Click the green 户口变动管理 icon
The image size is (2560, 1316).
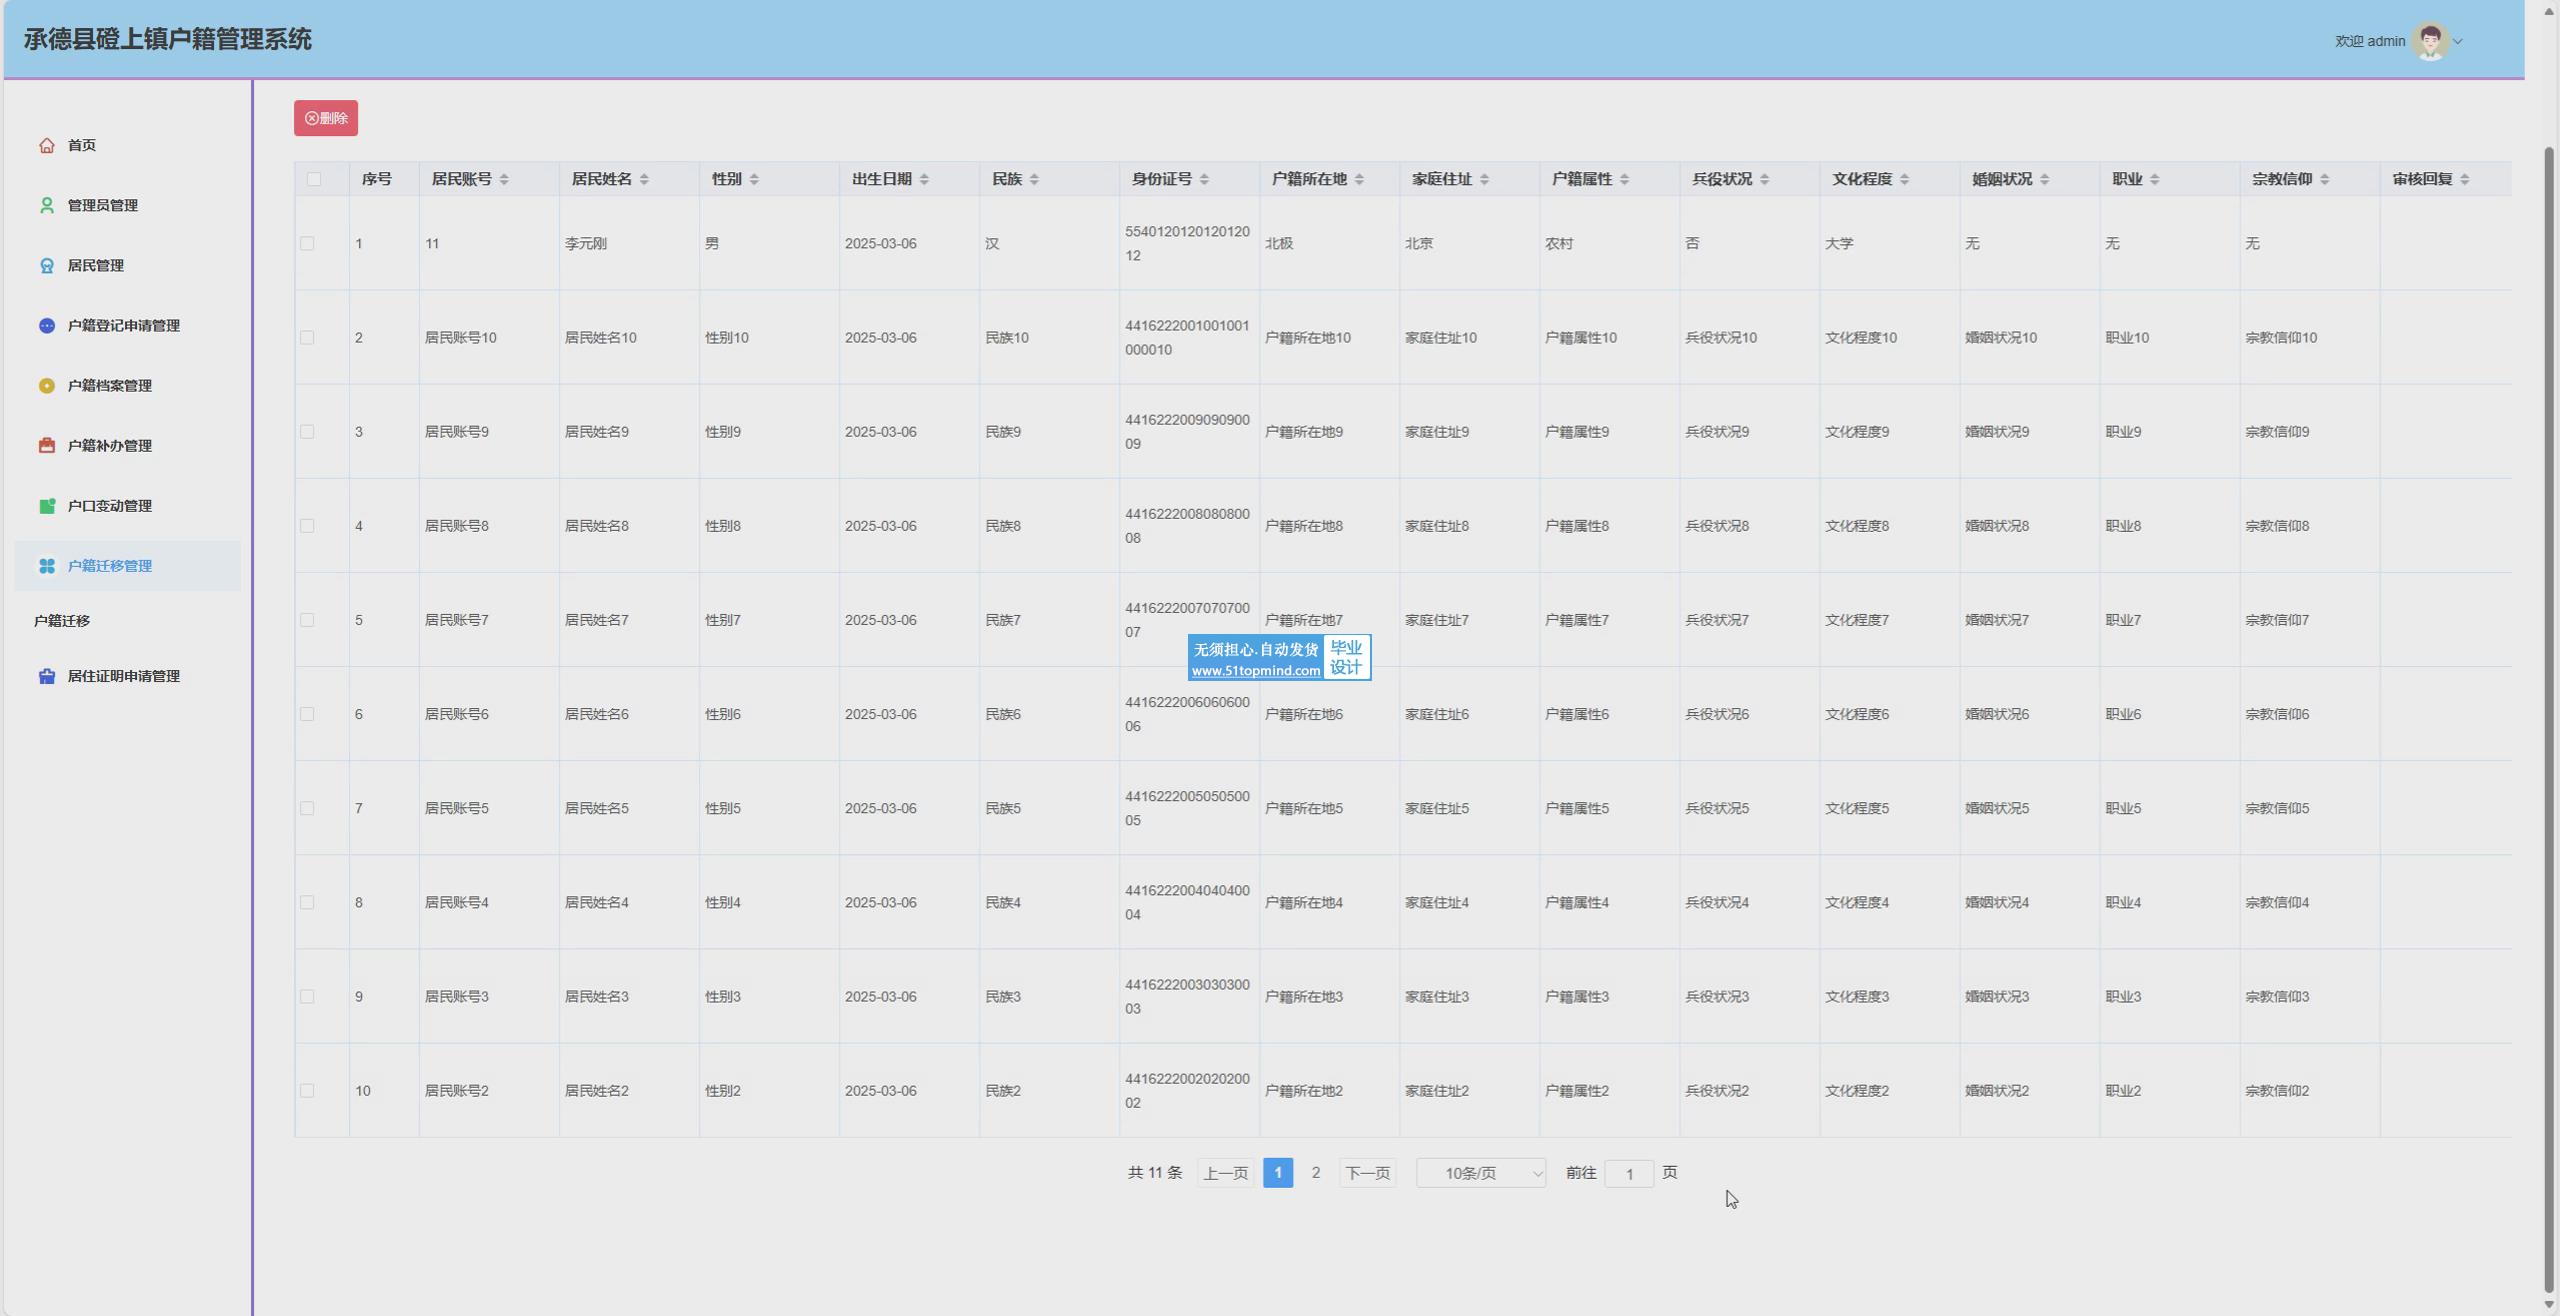[46, 505]
